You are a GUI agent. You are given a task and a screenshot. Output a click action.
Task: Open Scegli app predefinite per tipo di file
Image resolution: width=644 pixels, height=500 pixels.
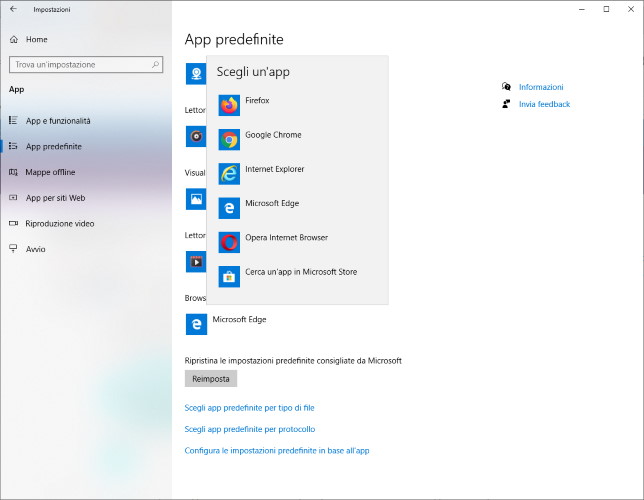(x=249, y=408)
